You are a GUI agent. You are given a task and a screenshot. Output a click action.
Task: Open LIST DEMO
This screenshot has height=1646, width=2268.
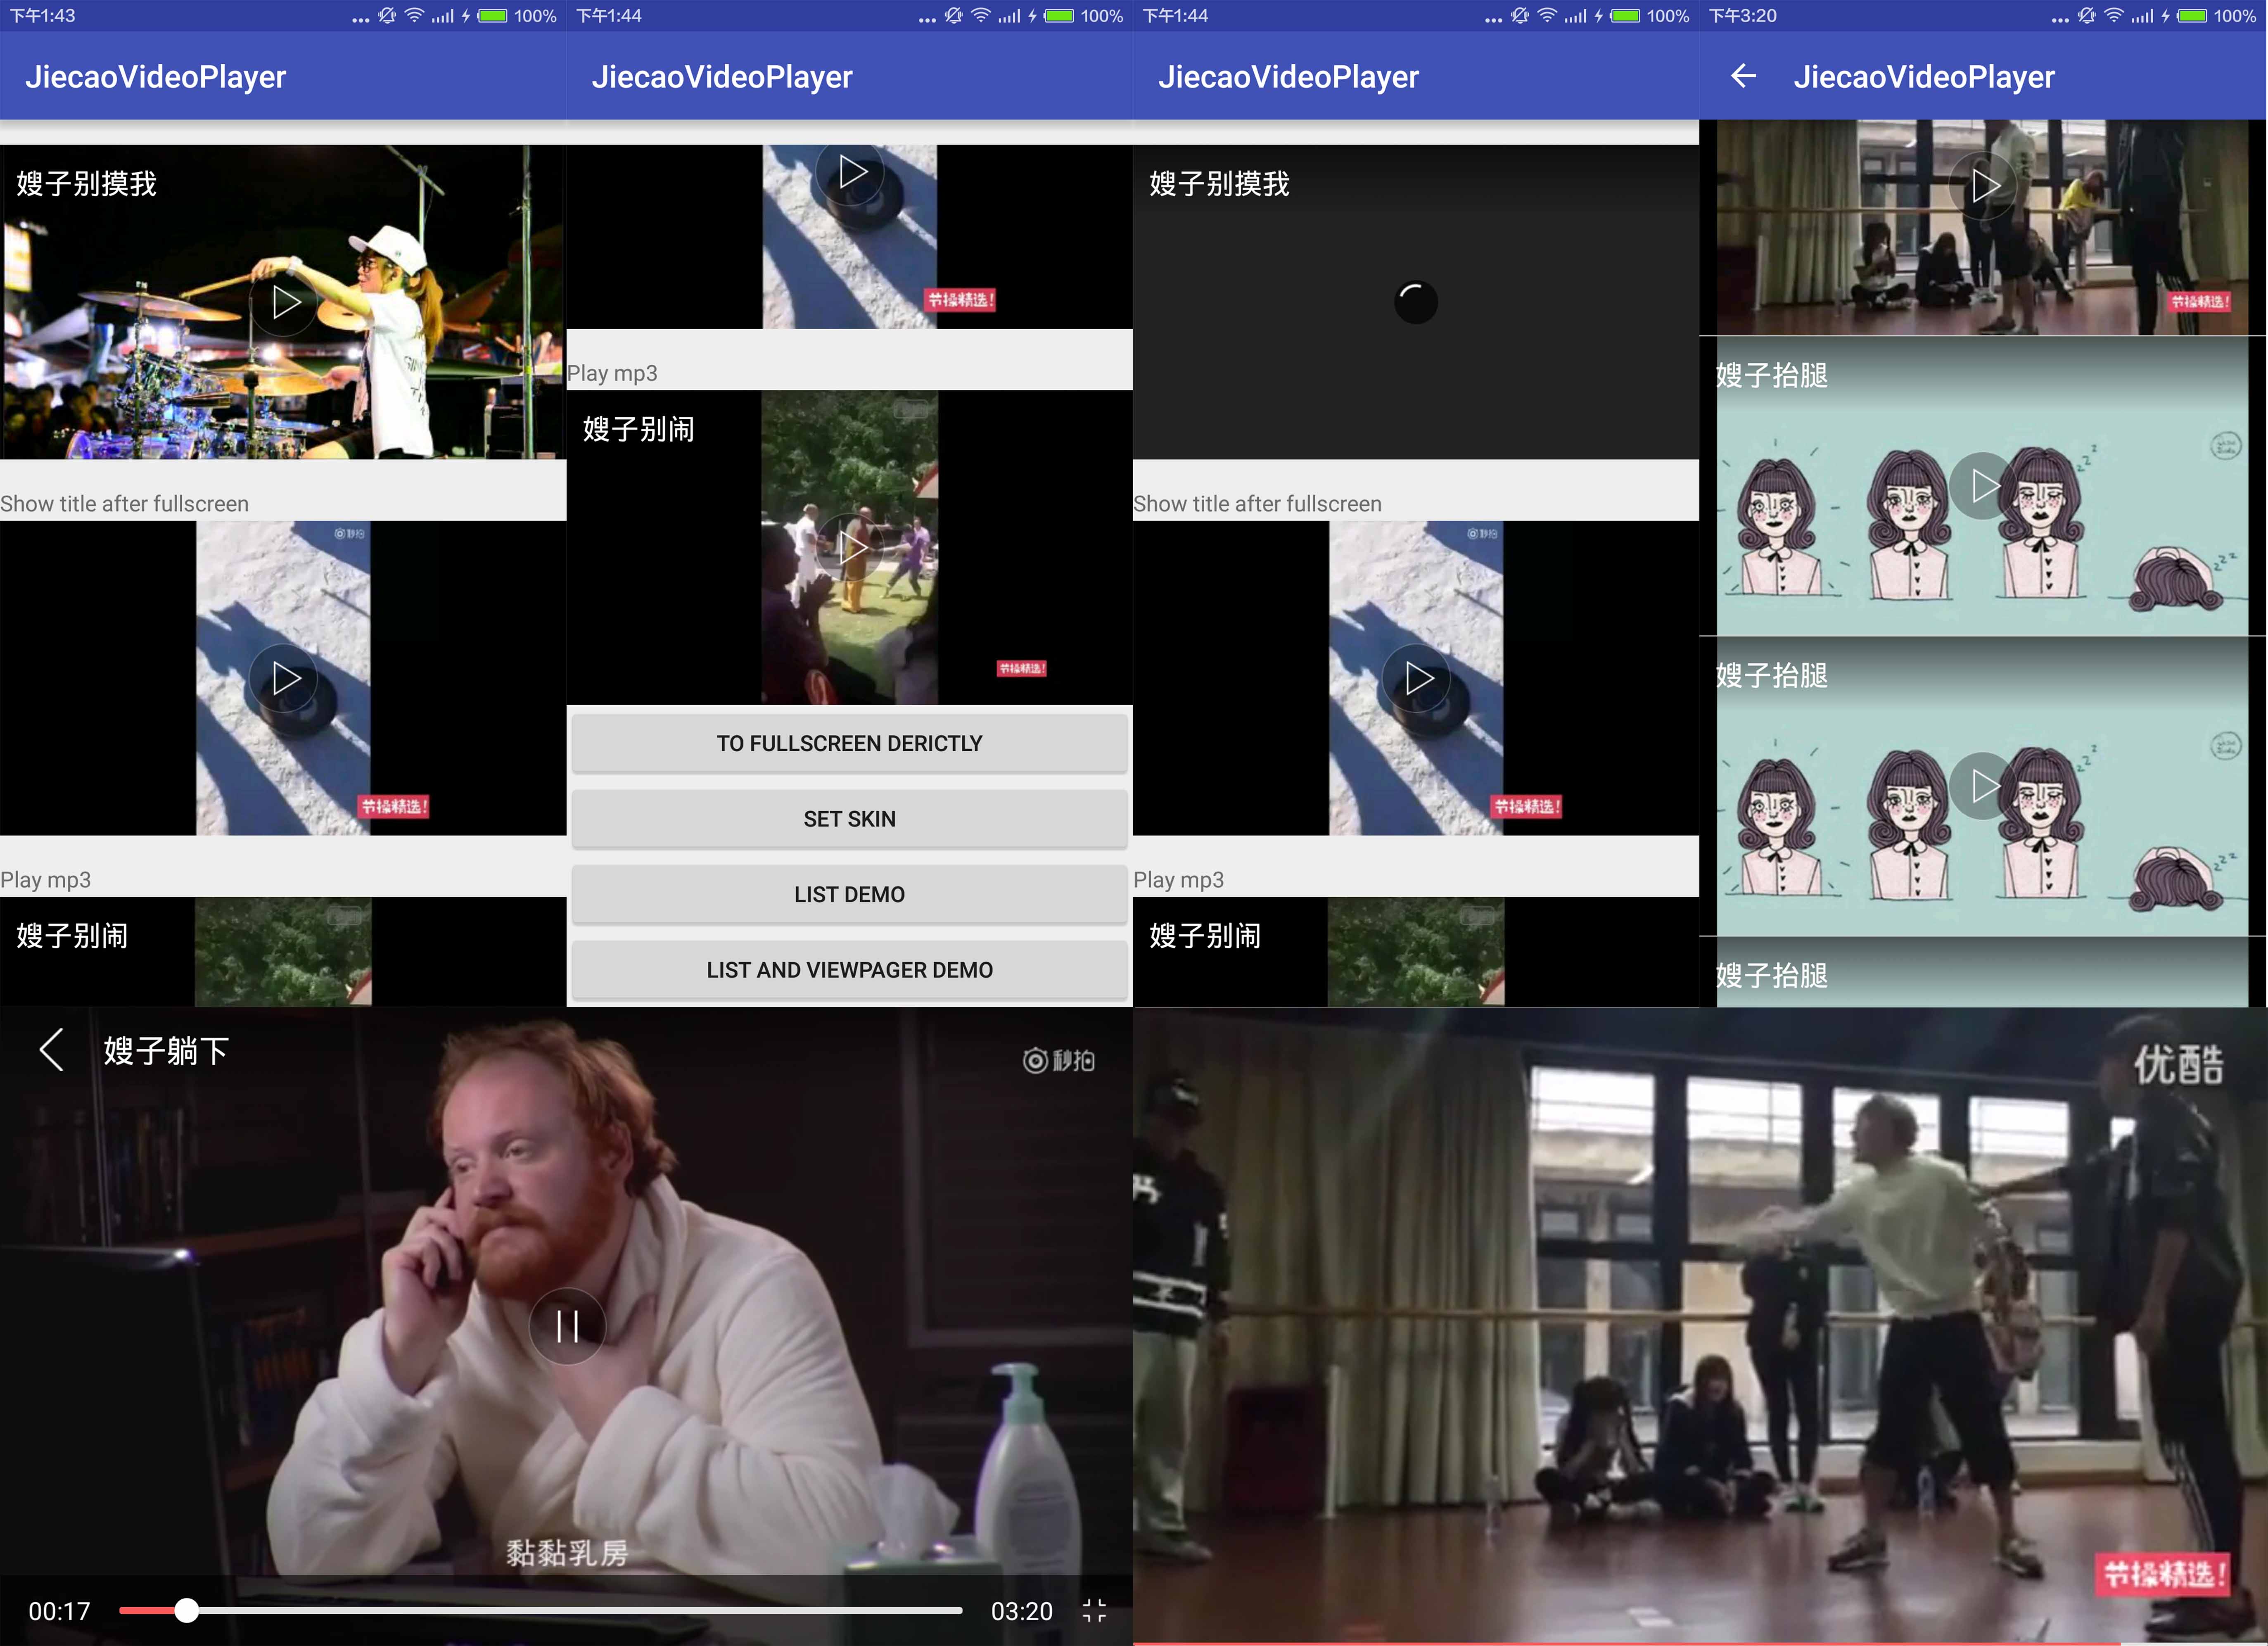tap(849, 894)
